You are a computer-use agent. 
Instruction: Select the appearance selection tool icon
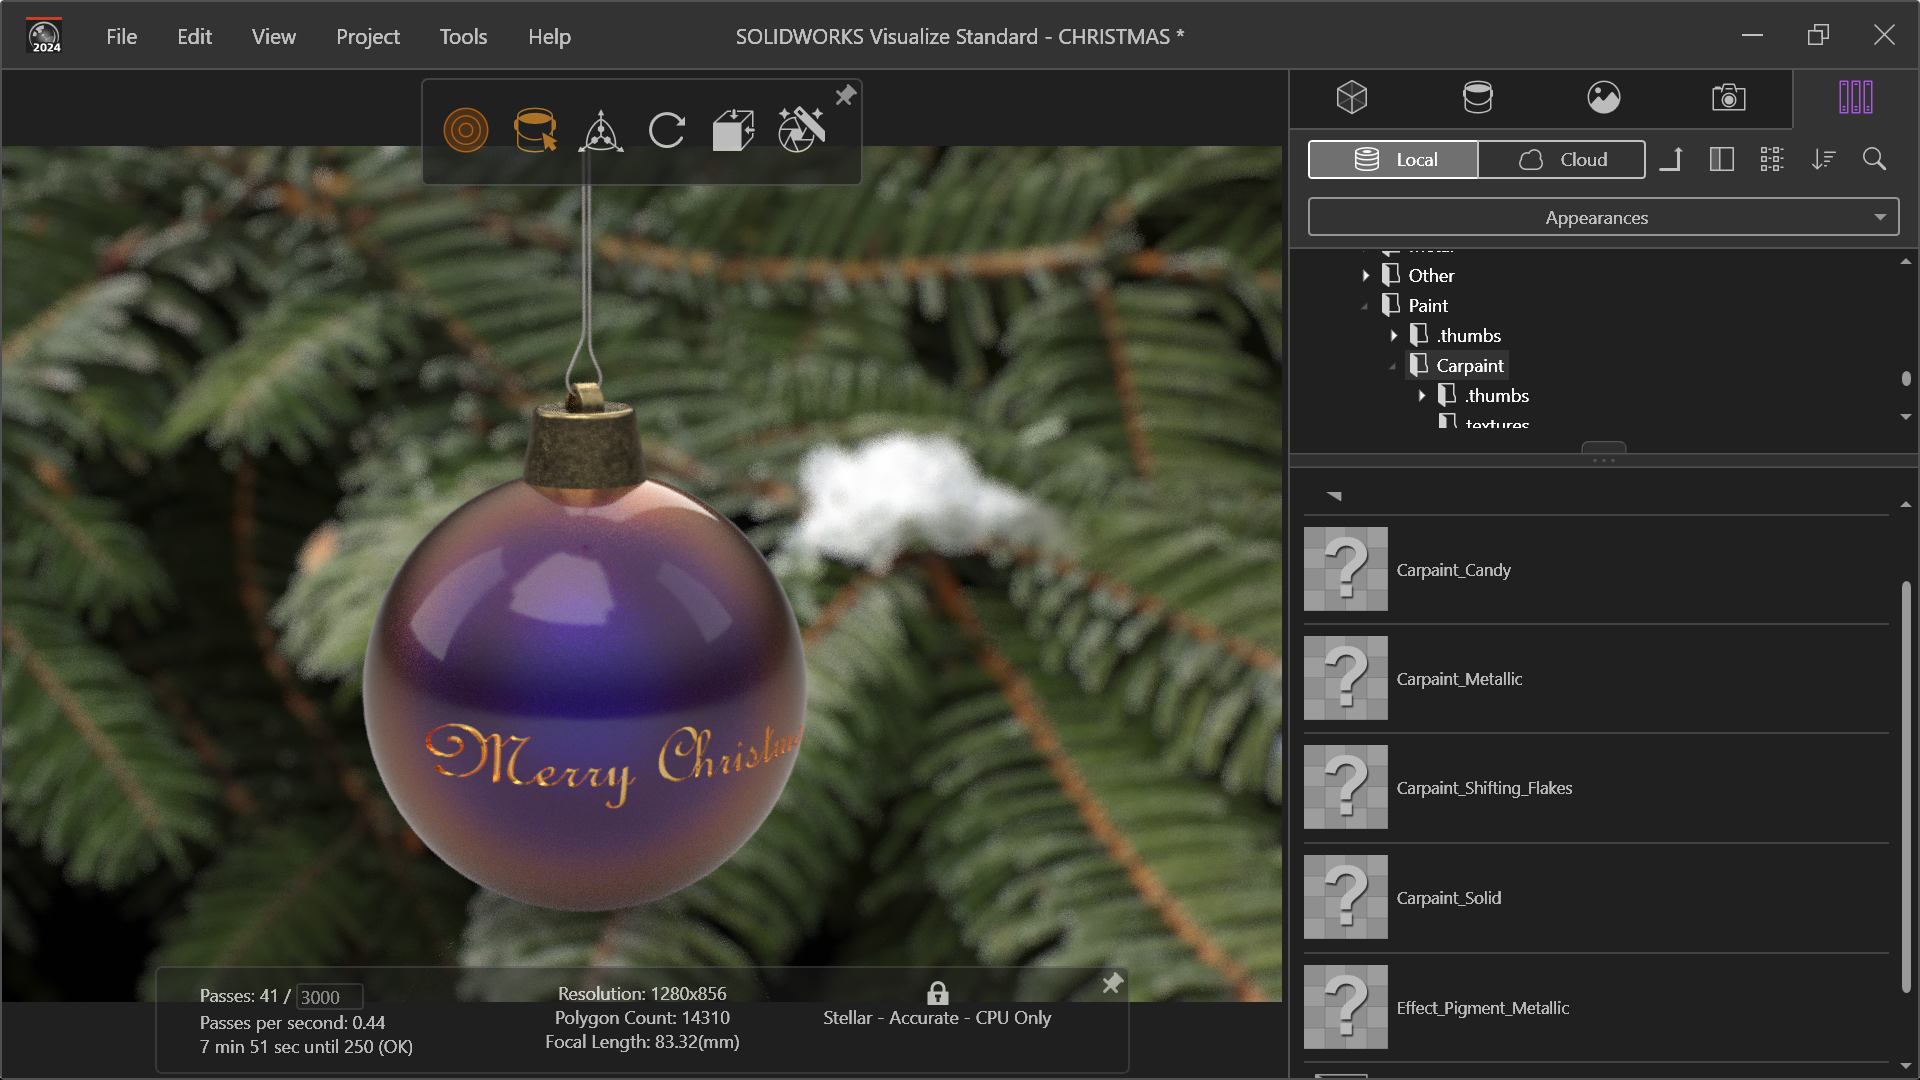click(534, 130)
